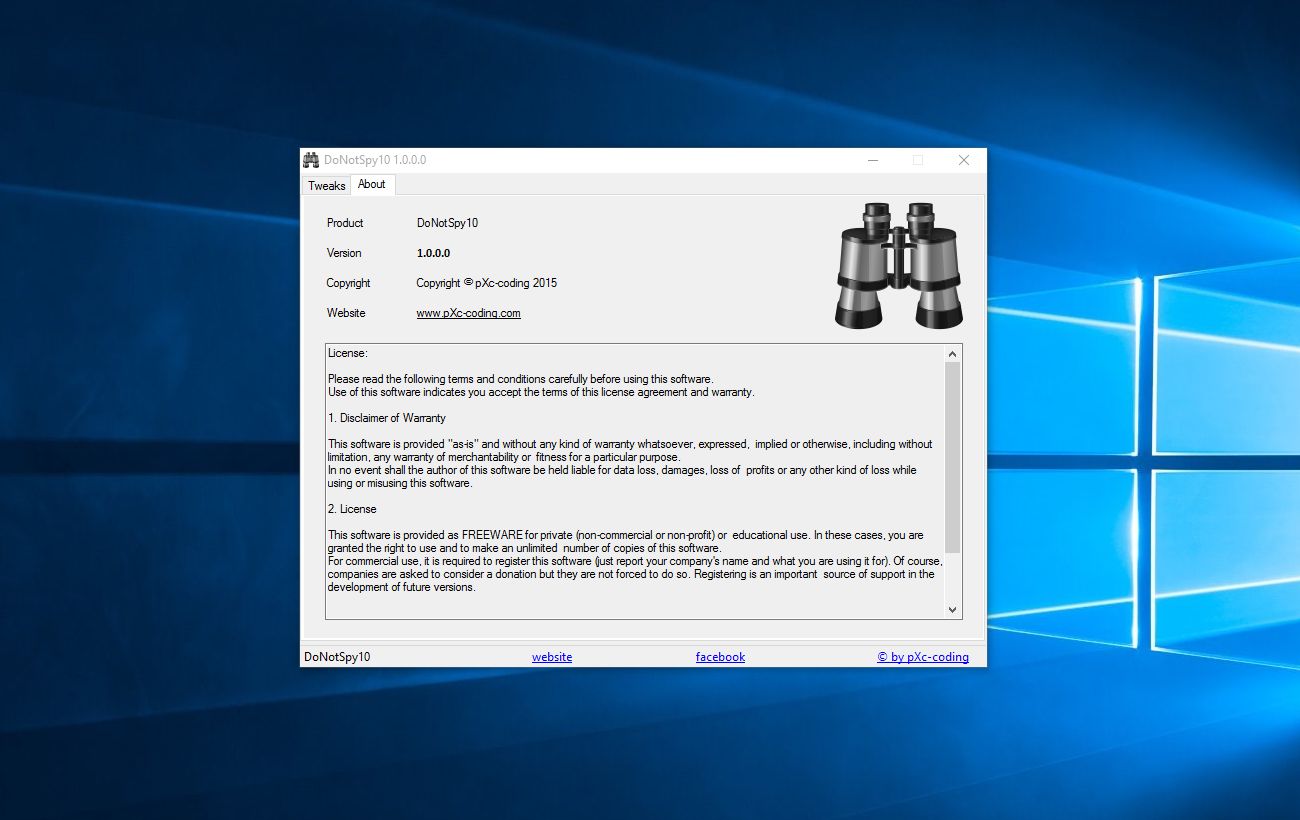Close the DoNotSpy10 window
The height and width of the screenshot is (820, 1300).
pos(963,160)
